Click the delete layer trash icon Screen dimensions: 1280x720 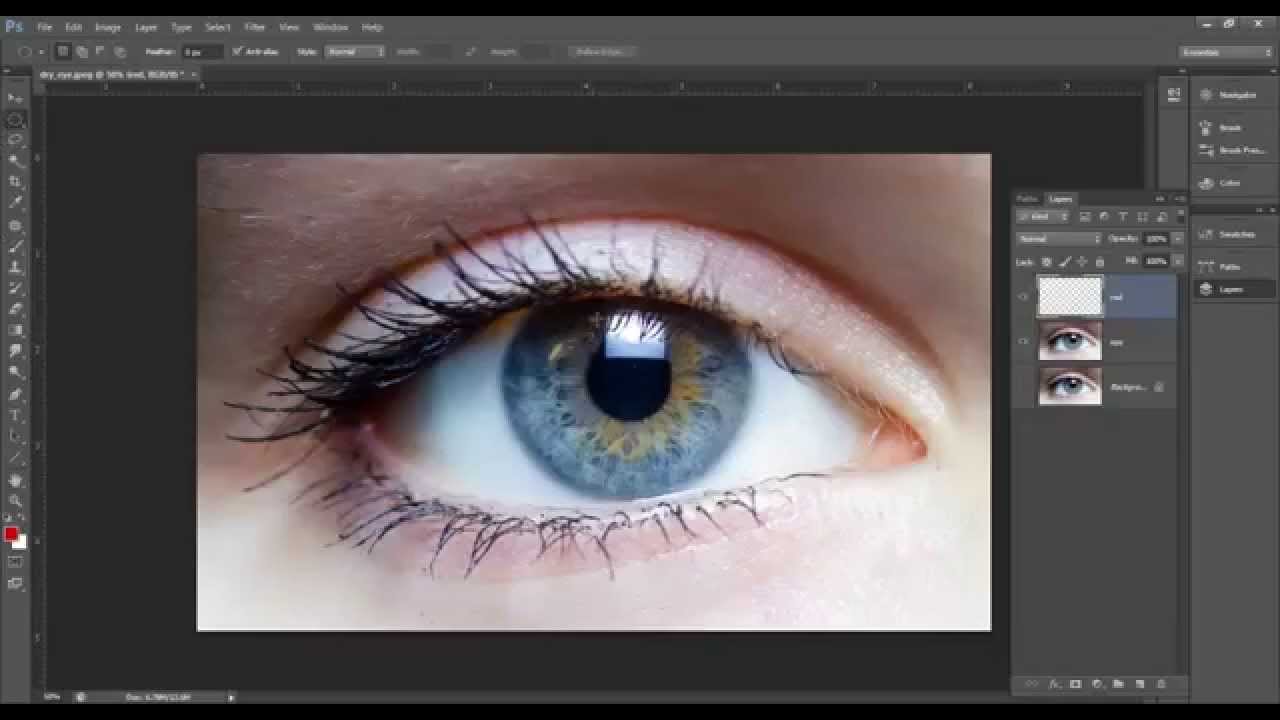point(1160,684)
